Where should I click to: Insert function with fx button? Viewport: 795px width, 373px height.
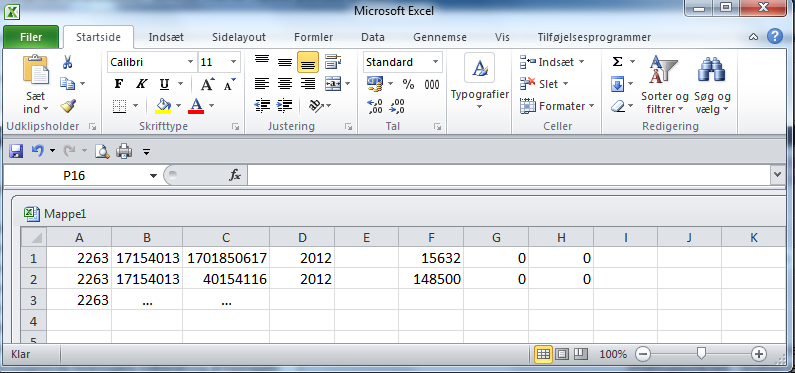coord(235,176)
